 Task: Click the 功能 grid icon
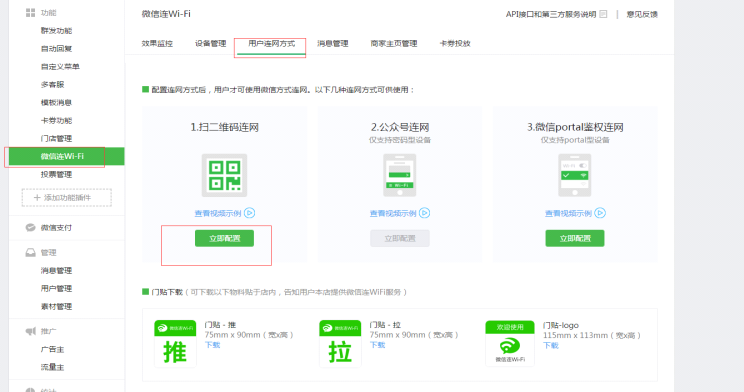tap(30, 13)
